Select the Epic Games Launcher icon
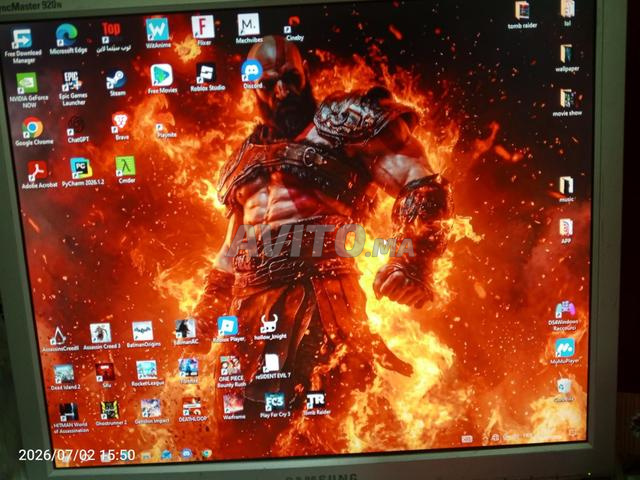The width and height of the screenshot is (640, 480). [72, 82]
